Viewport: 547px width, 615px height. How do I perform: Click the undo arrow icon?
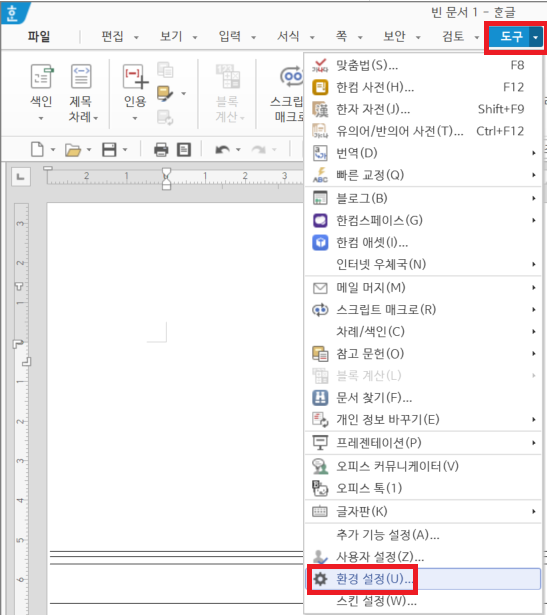(x=222, y=150)
